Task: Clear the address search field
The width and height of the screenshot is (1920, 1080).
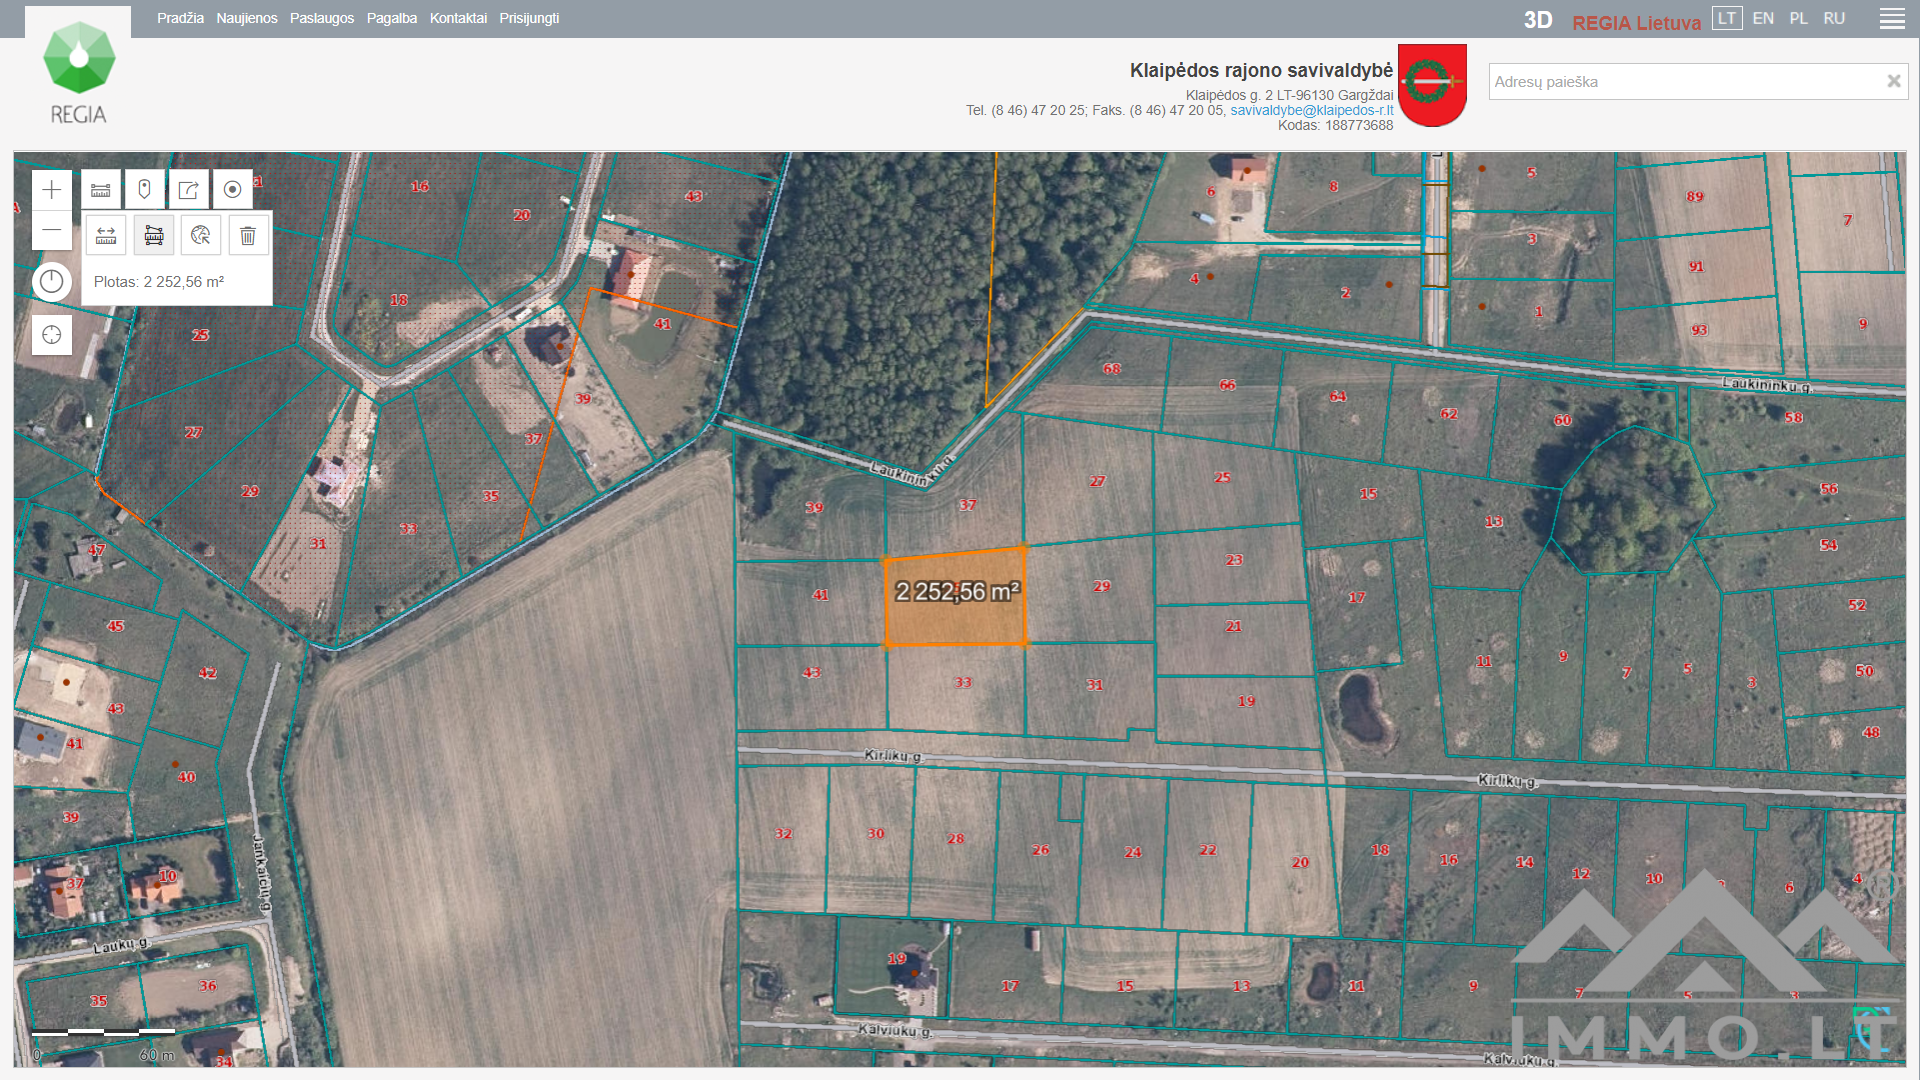Action: point(1893,81)
